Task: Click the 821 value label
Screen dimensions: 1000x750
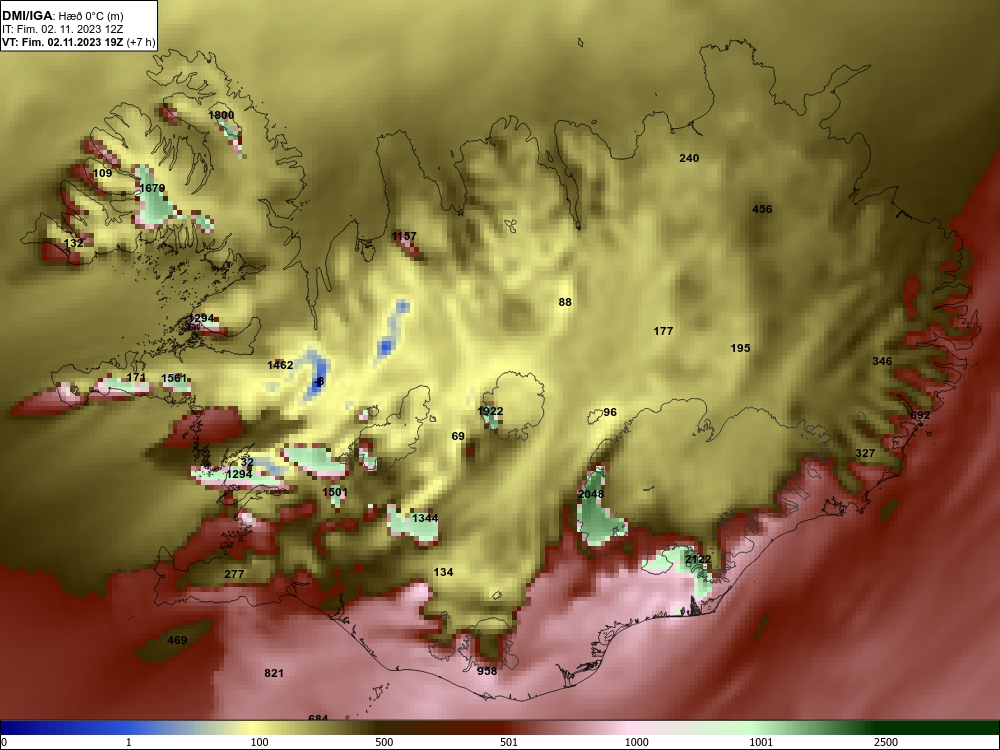Action: [274, 673]
